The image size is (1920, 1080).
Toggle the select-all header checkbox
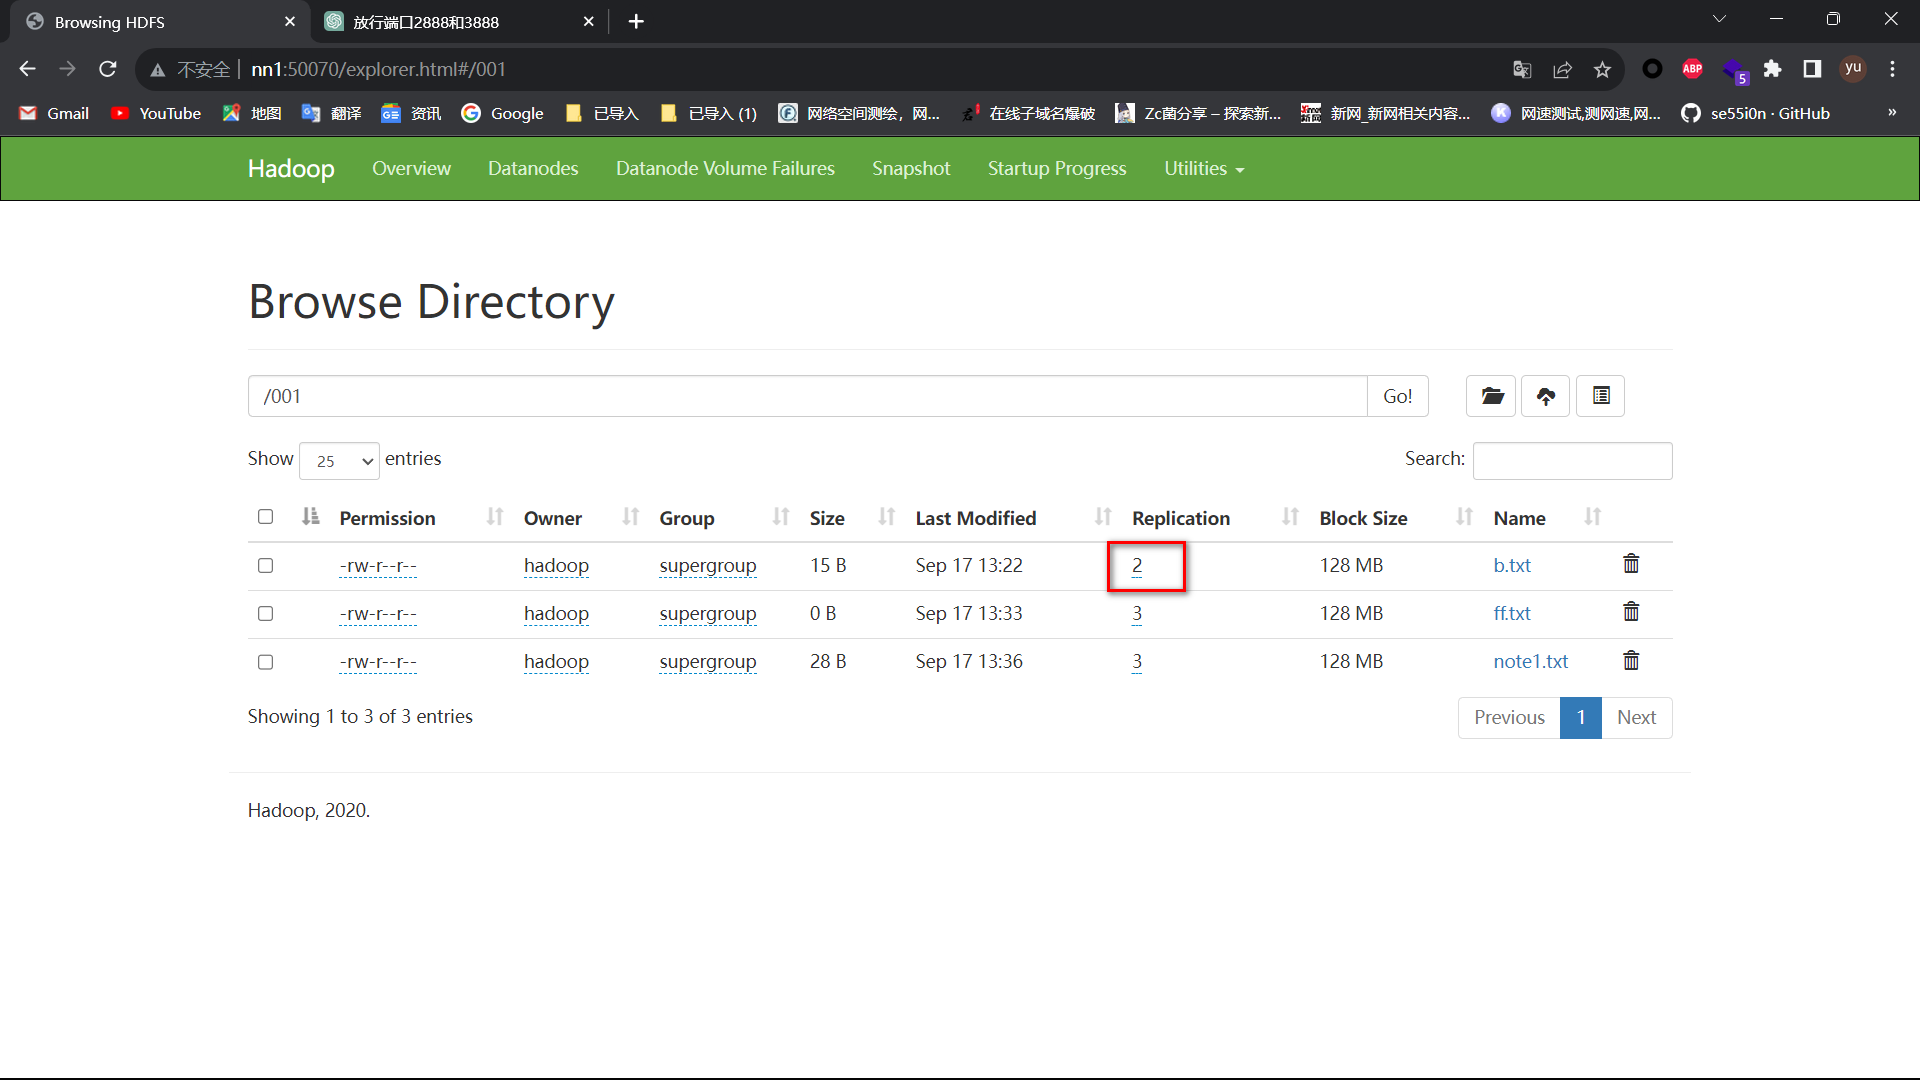[265, 517]
